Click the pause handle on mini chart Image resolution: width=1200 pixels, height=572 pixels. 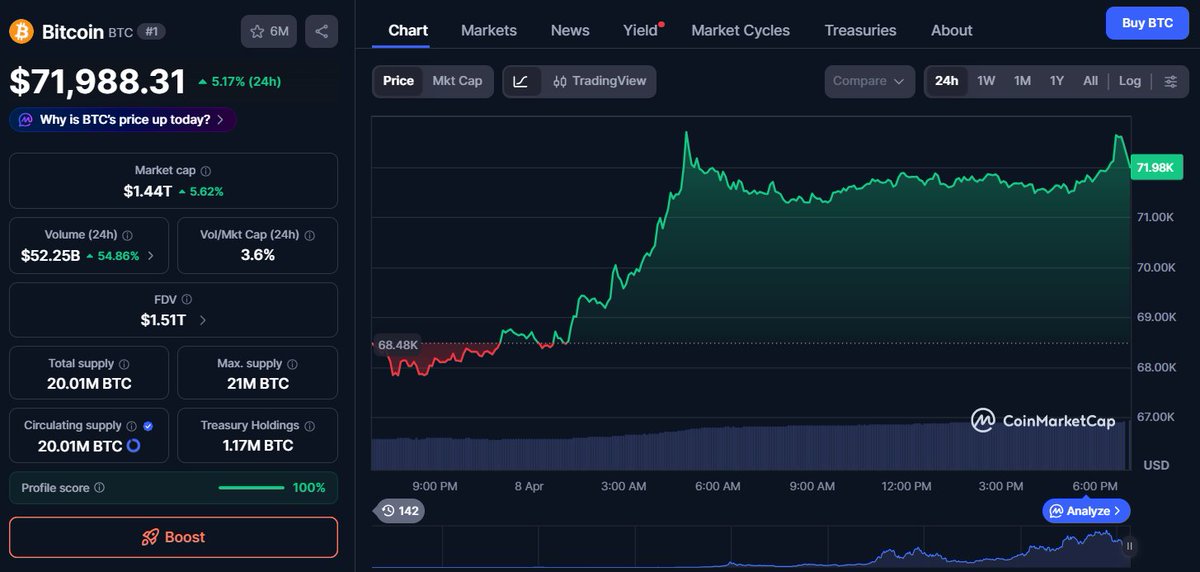1130,546
